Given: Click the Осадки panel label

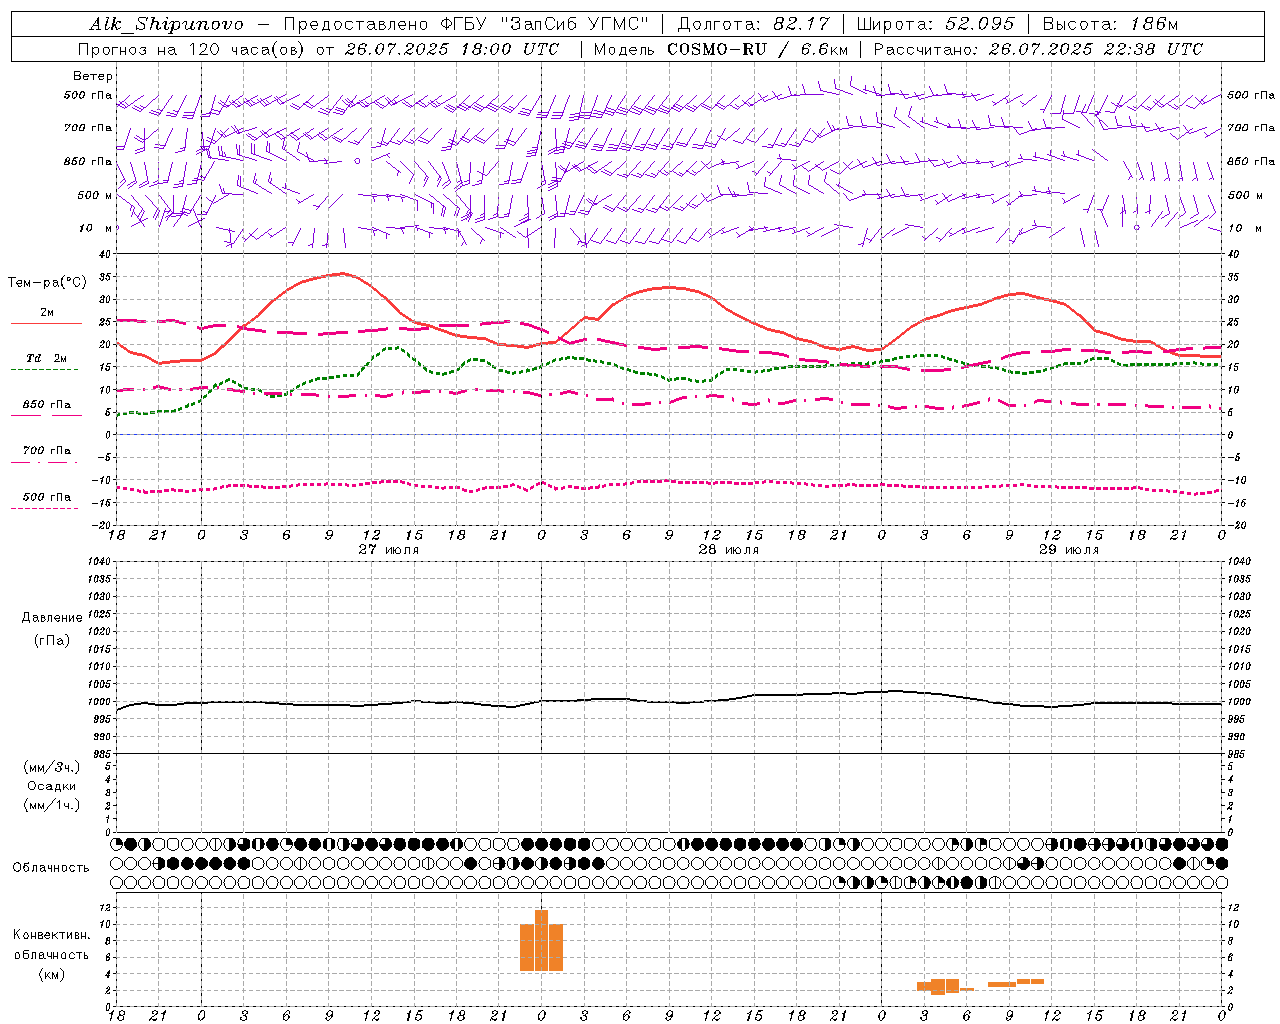Looking at the screenshot, I should click(x=52, y=786).
